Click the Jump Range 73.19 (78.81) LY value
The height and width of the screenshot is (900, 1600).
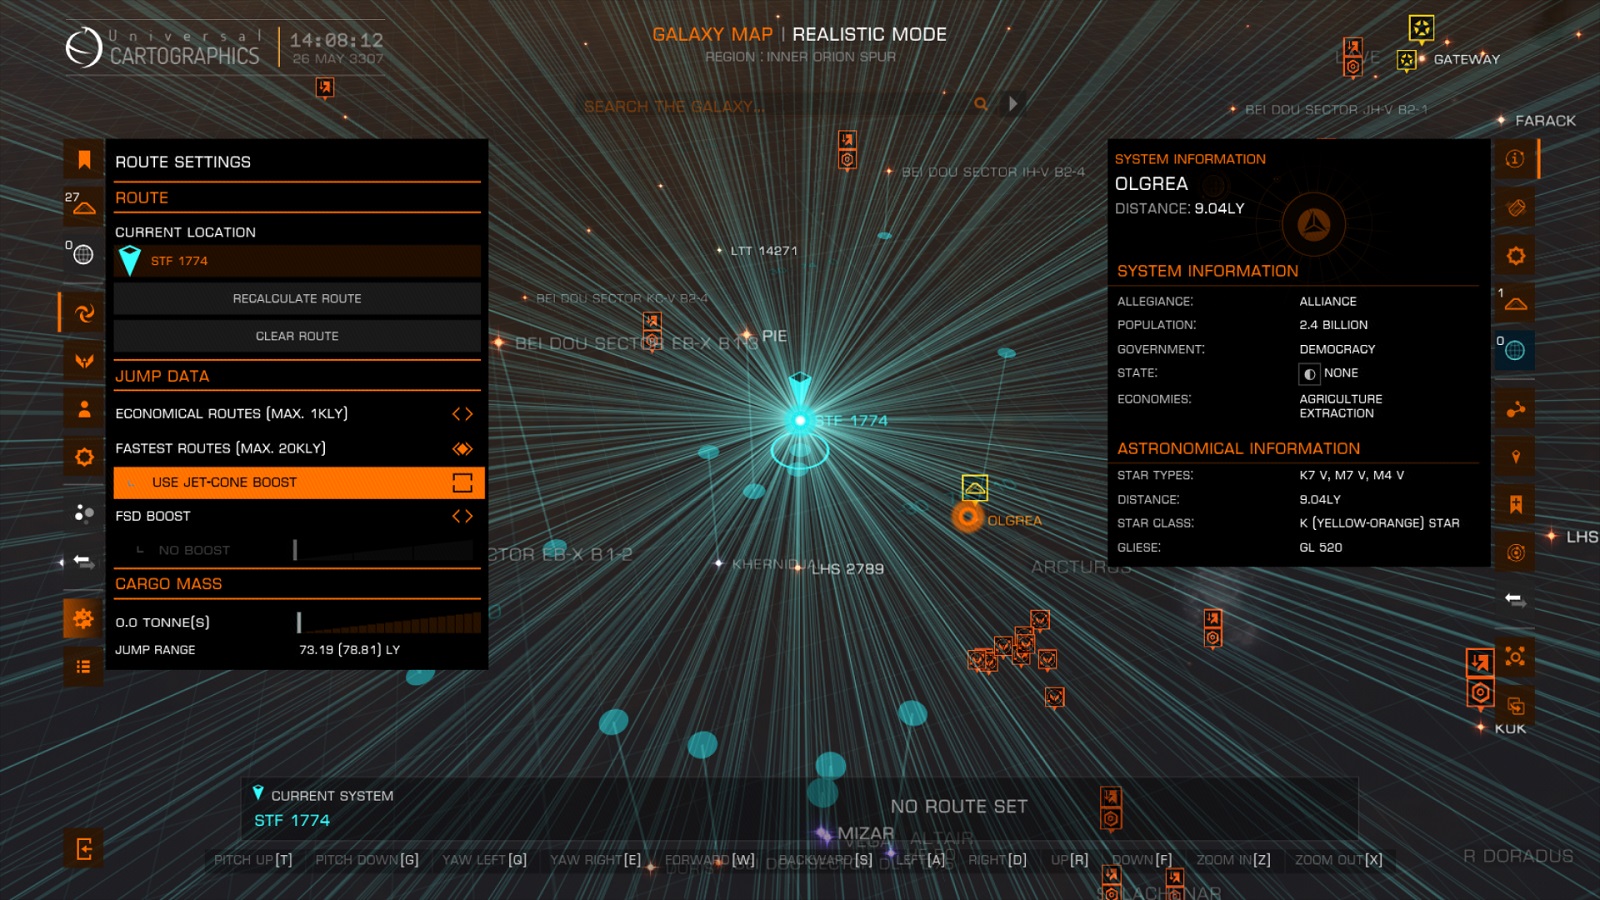[x=349, y=650]
